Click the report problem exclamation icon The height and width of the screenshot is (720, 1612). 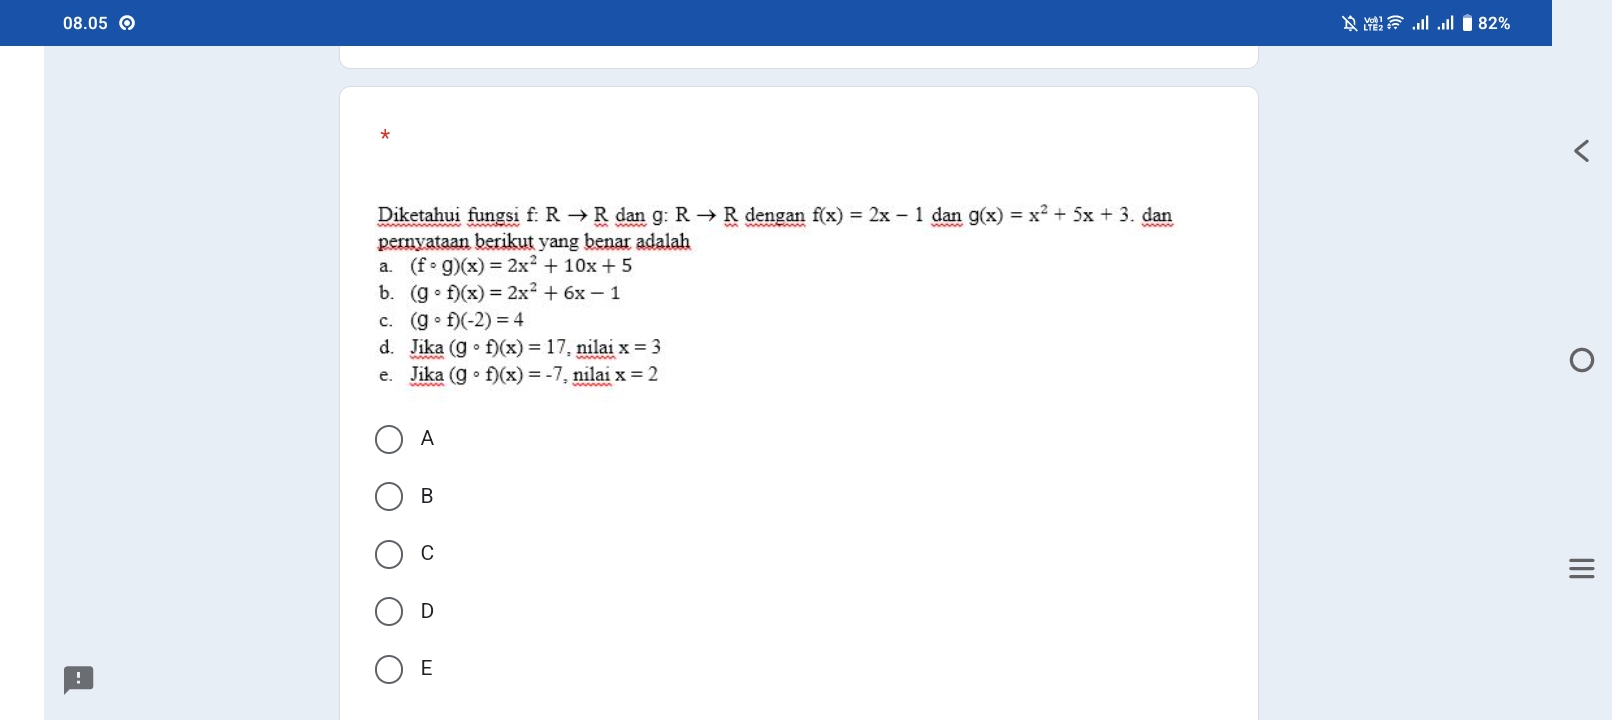[x=79, y=680]
